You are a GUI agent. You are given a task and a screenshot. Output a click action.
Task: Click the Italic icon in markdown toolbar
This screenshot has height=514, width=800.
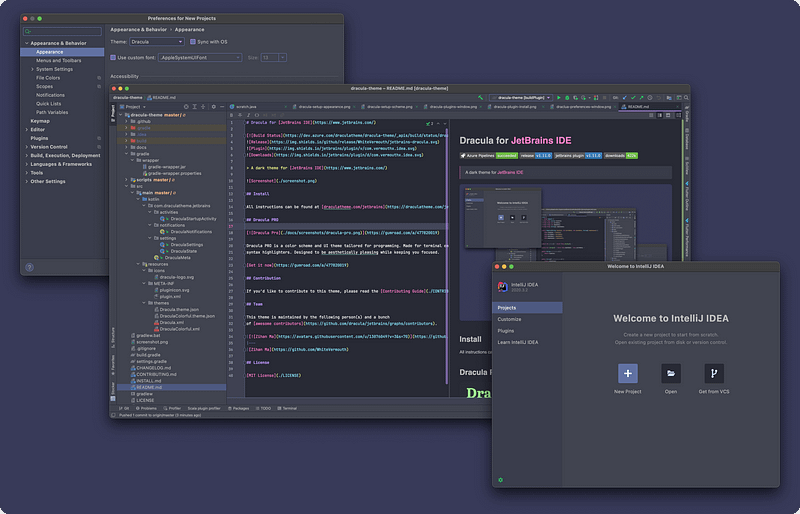(x=248, y=115)
